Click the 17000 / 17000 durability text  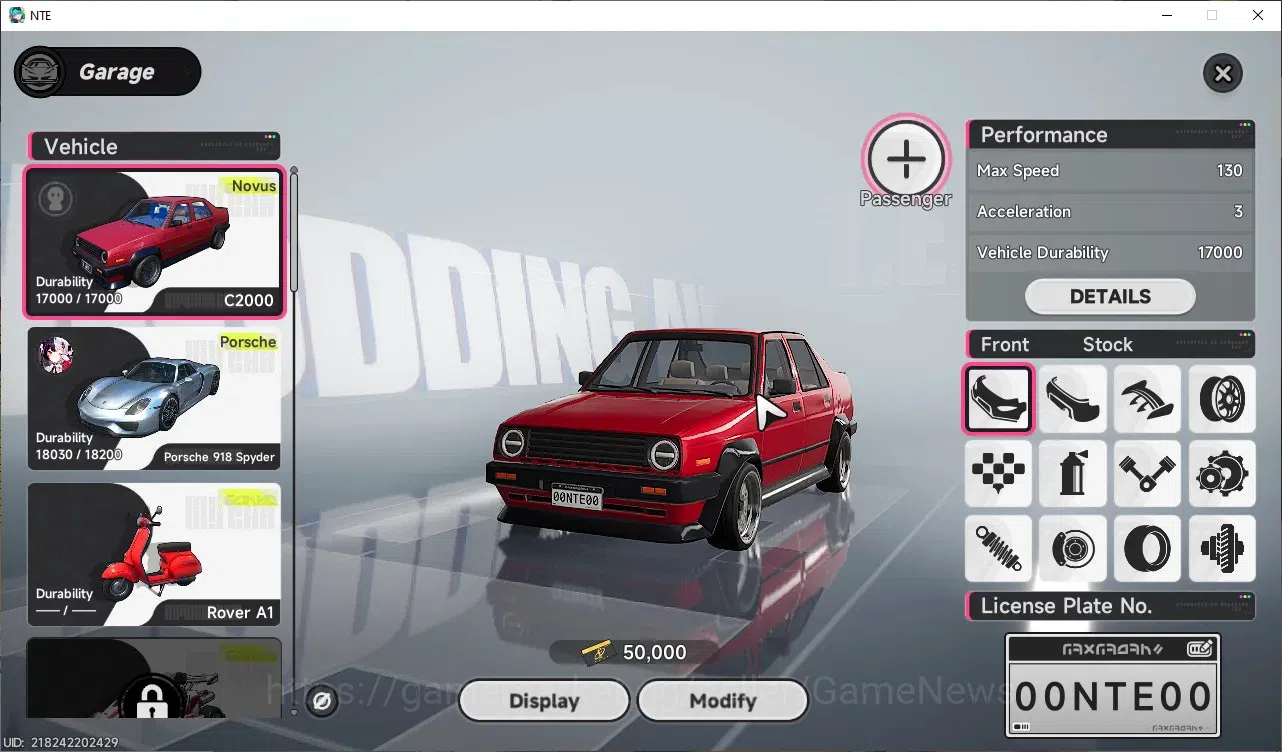79,298
